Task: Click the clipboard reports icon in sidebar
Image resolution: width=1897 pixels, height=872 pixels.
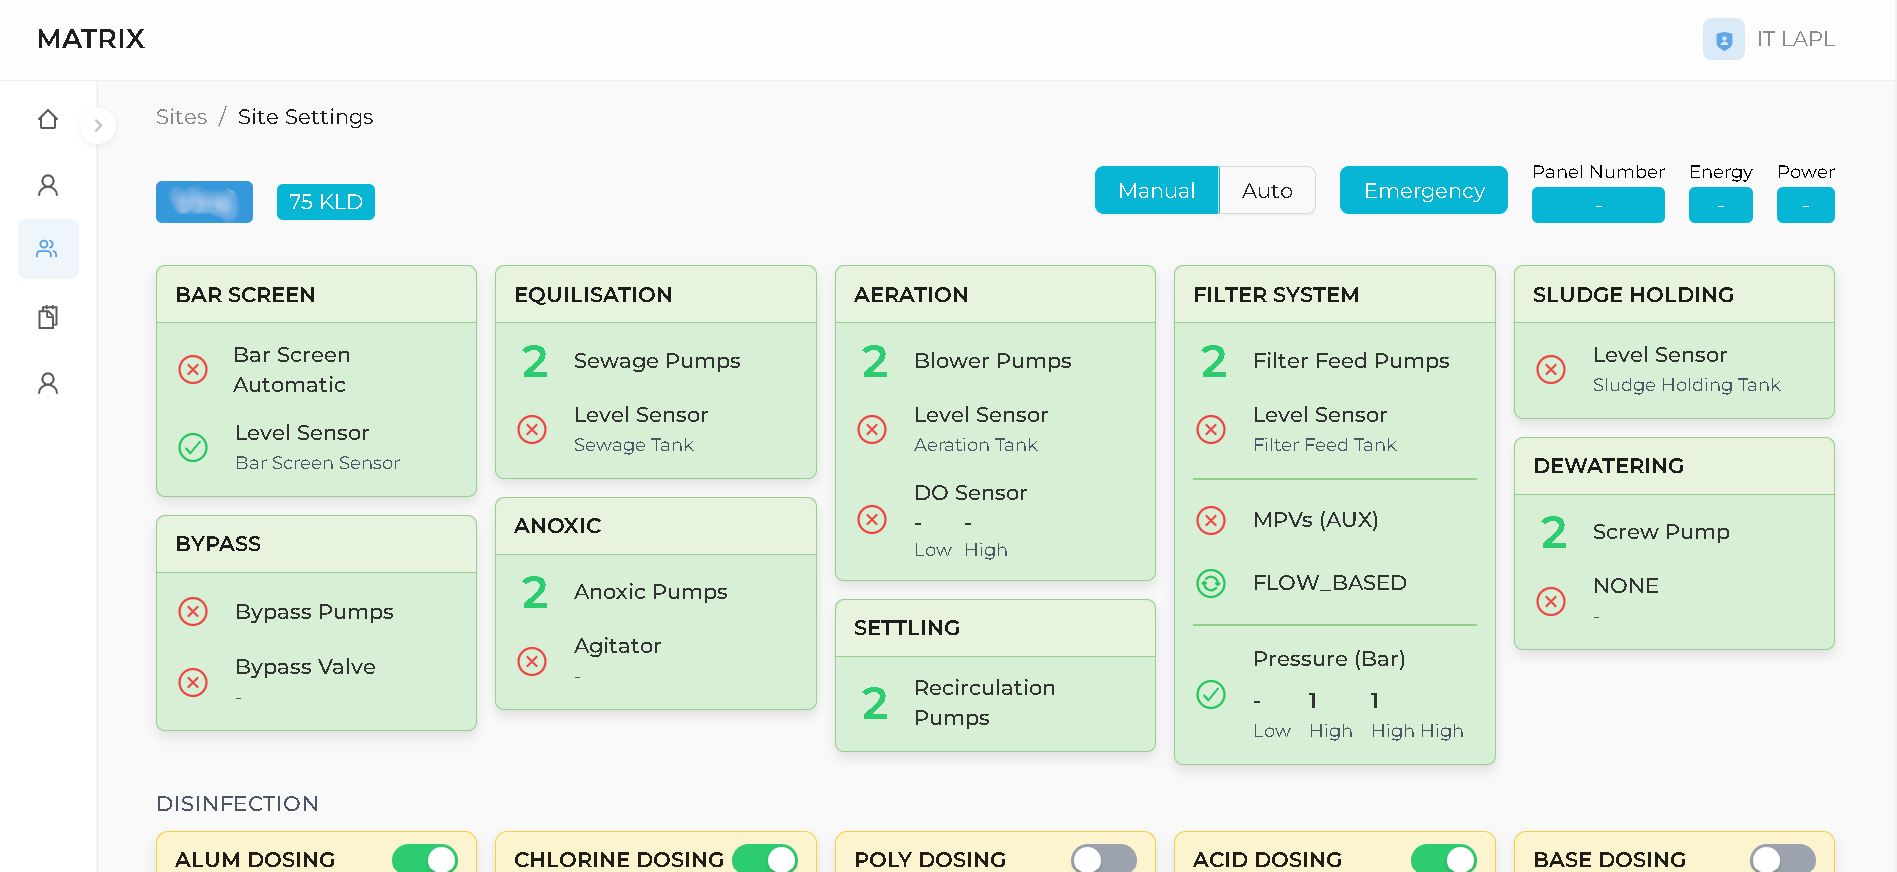Action: pos(48,317)
